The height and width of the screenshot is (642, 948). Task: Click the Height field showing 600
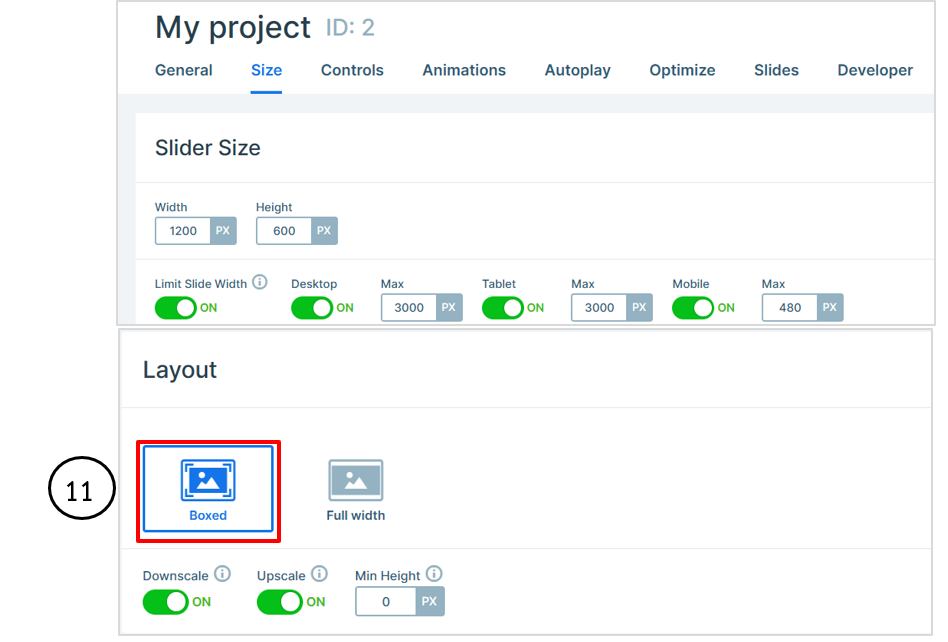284,231
